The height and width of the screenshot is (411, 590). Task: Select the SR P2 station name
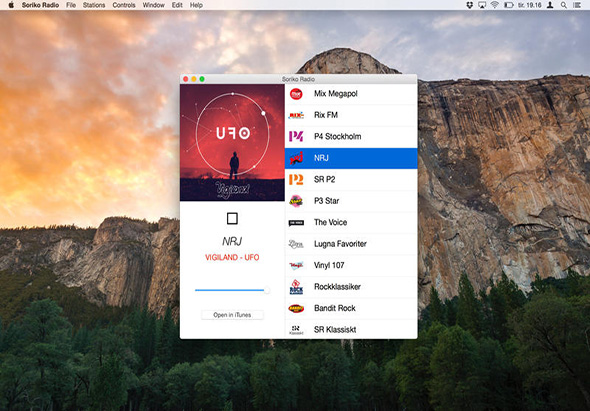tap(324, 180)
